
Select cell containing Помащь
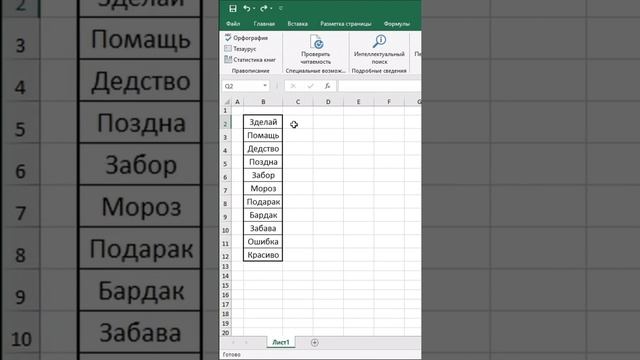click(263, 136)
